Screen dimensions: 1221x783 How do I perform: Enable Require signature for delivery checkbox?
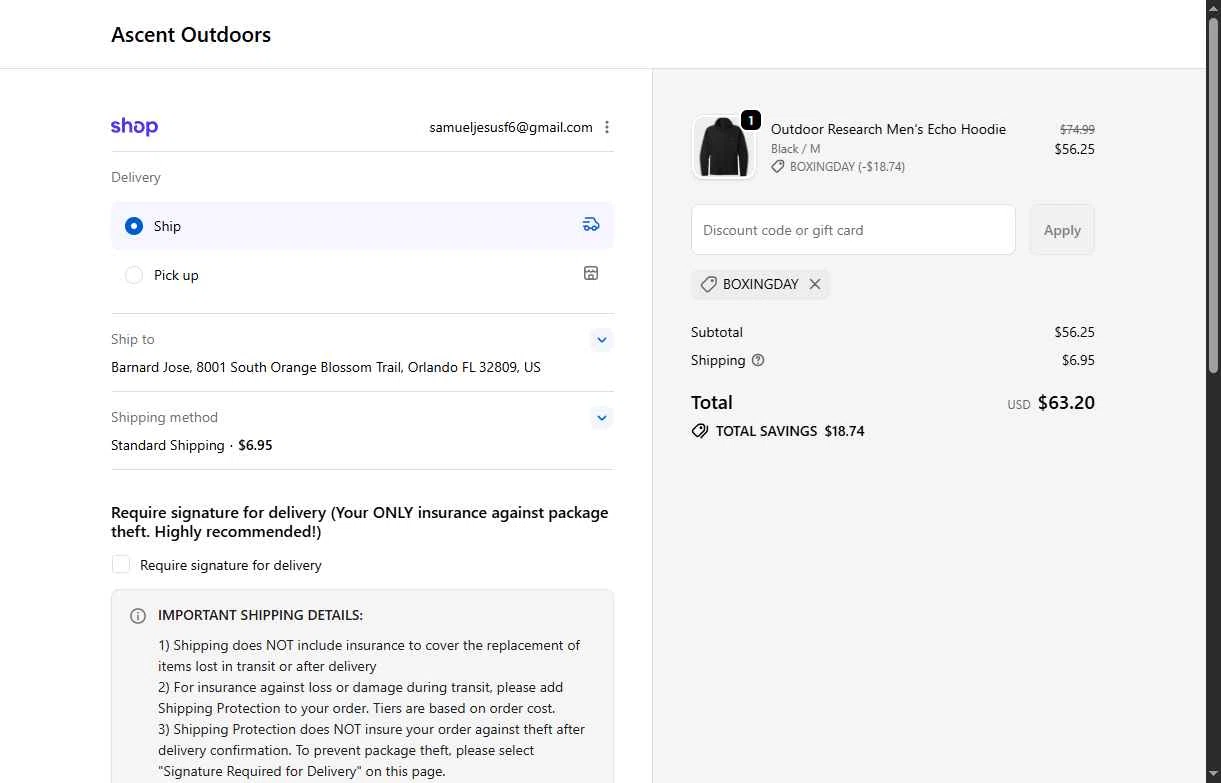pos(121,564)
